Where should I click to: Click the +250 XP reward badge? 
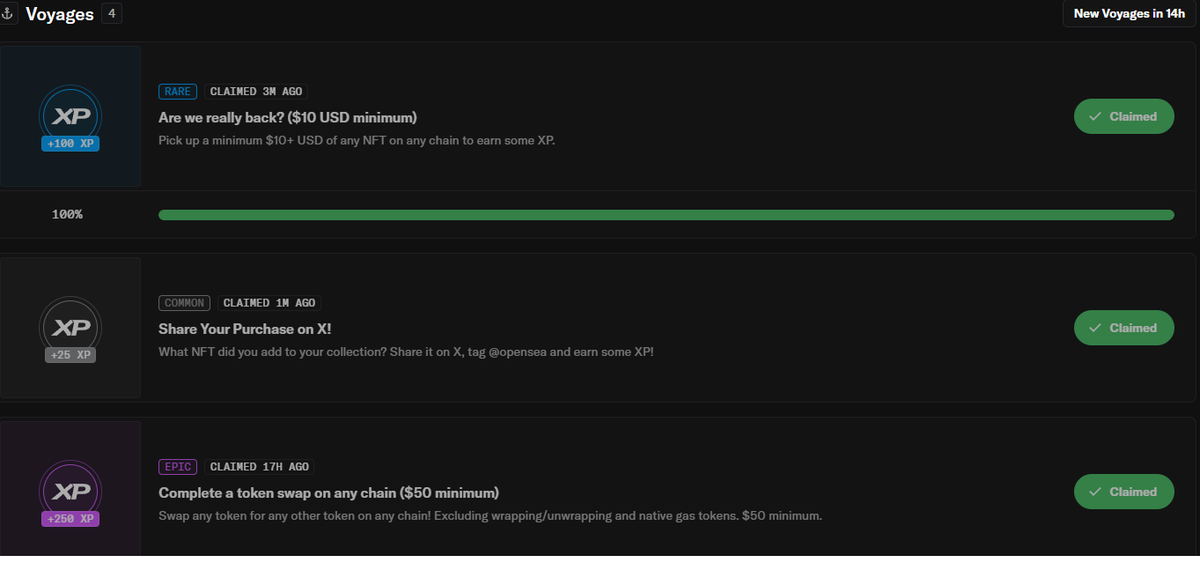click(70, 519)
